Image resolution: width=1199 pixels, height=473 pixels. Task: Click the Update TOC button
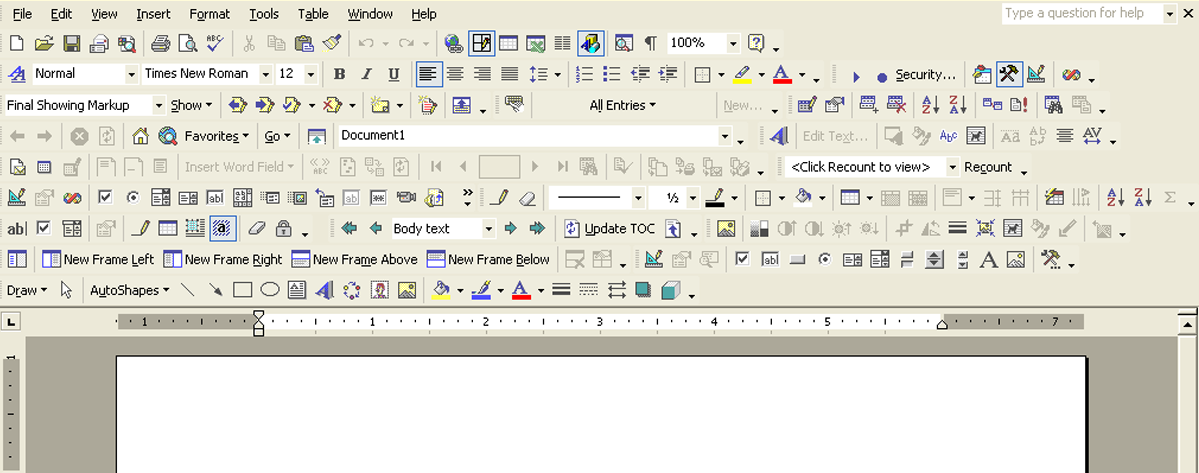610,229
